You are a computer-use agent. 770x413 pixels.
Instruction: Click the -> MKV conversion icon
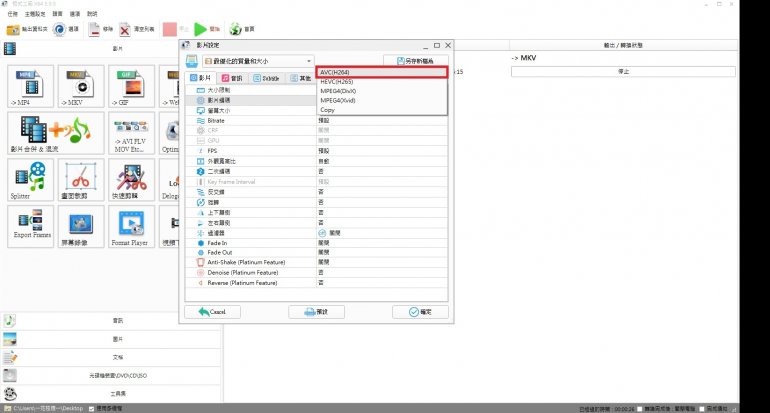click(x=81, y=86)
